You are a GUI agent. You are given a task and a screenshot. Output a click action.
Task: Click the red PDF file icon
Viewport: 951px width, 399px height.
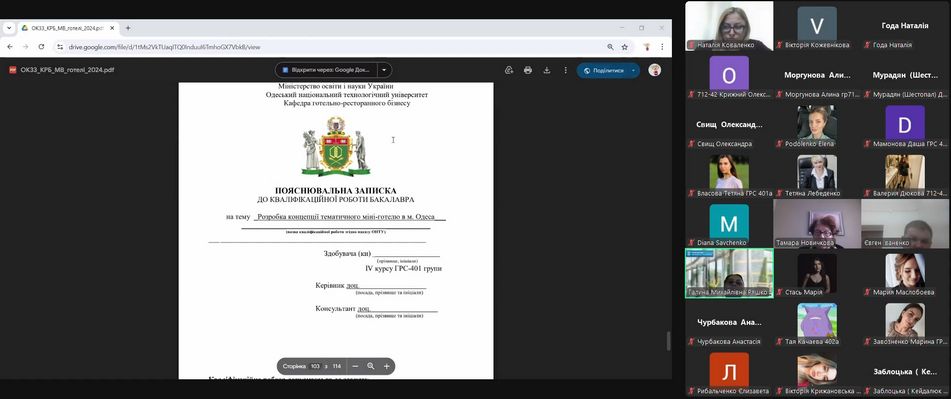click(x=12, y=70)
